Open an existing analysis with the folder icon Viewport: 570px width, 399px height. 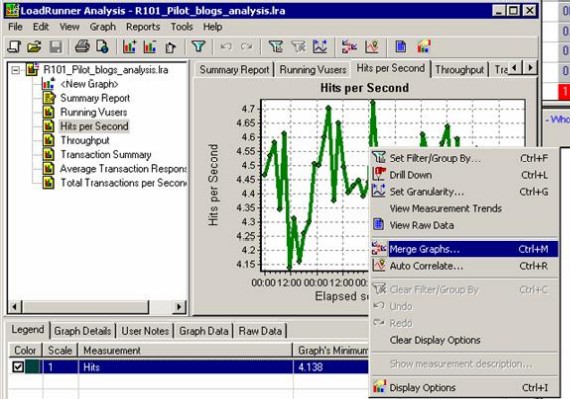point(35,47)
